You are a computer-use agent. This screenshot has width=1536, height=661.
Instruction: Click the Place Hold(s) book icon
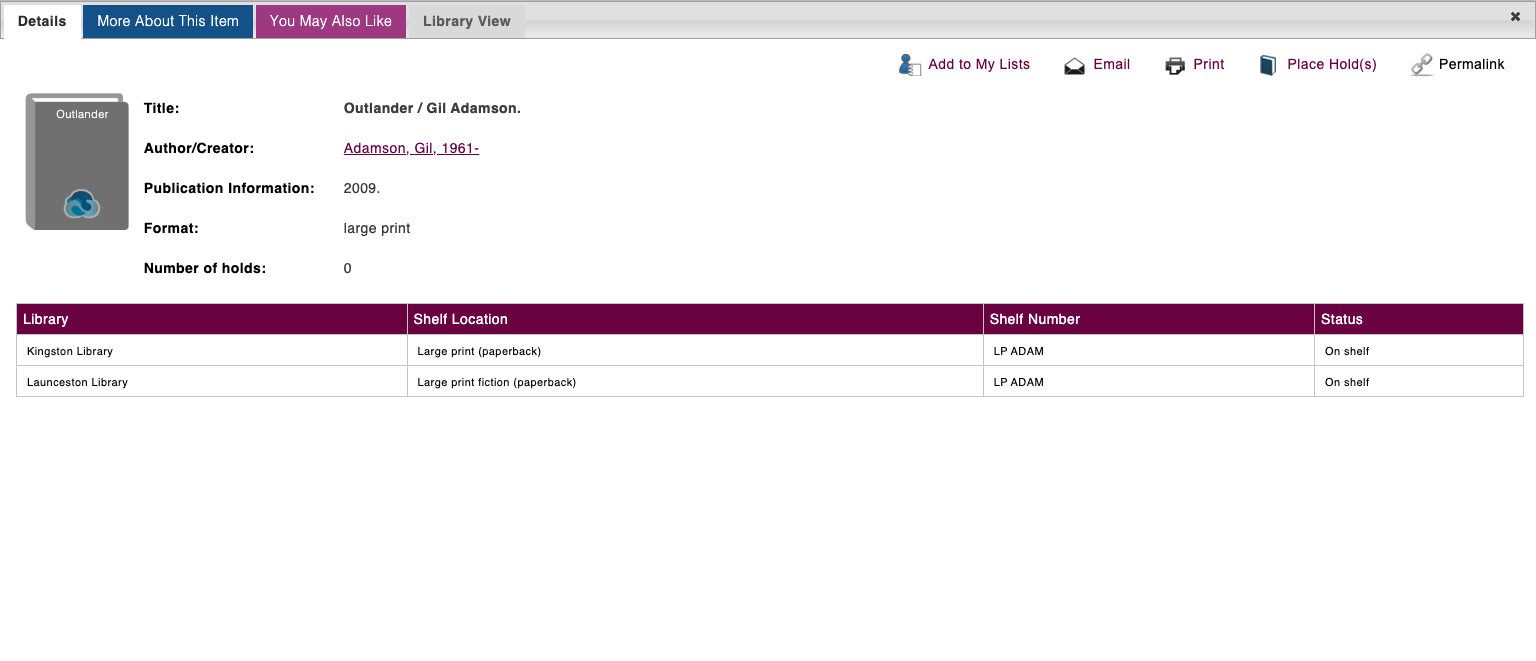coord(1268,66)
